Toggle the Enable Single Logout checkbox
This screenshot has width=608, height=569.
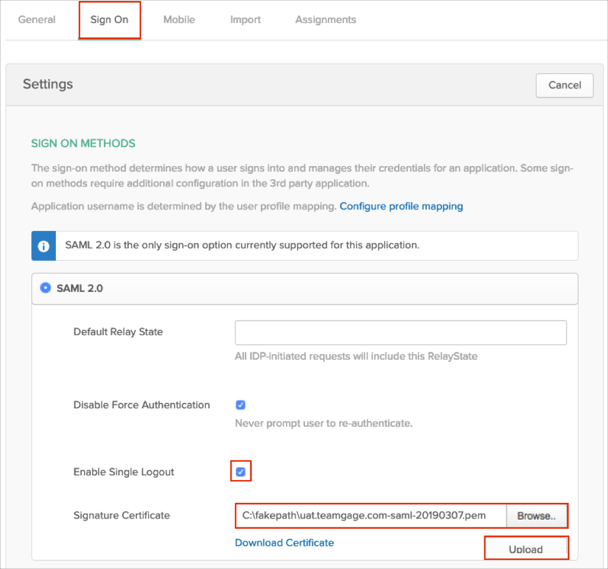[240, 471]
